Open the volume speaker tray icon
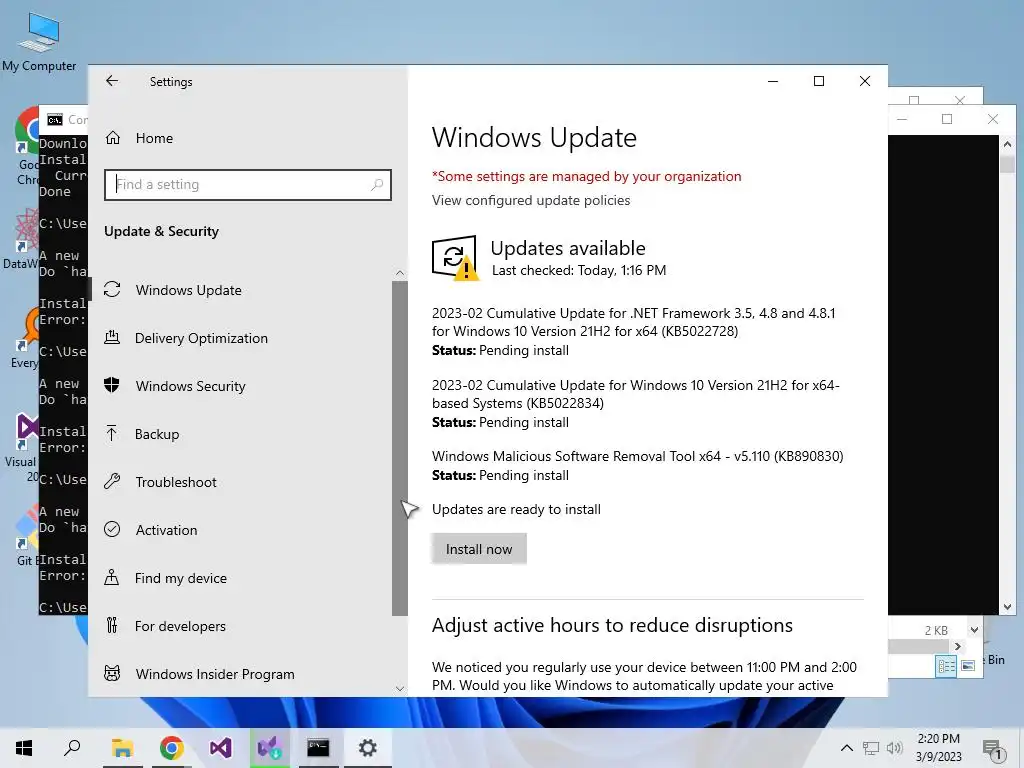The height and width of the screenshot is (768, 1024). pyautogui.click(x=895, y=748)
